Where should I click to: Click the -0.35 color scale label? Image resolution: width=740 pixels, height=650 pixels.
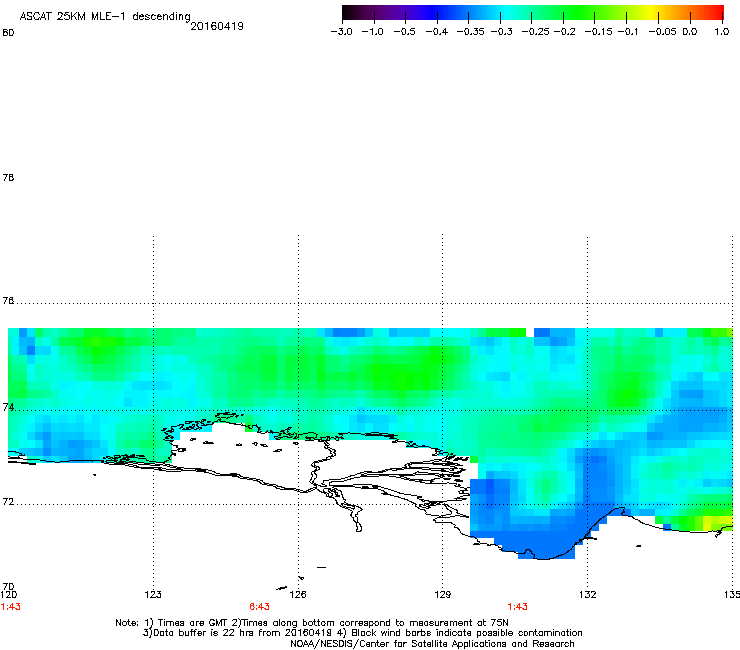(471, 32)
